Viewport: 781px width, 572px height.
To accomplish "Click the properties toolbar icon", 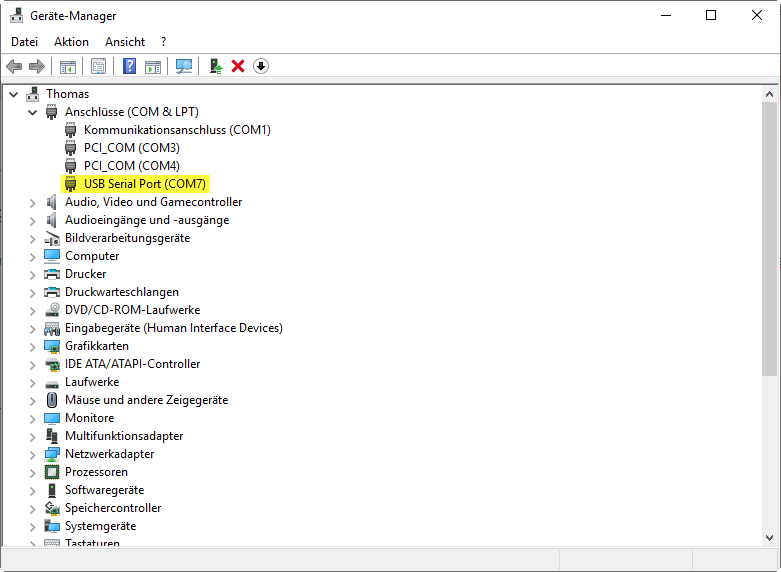I will 98,66.
